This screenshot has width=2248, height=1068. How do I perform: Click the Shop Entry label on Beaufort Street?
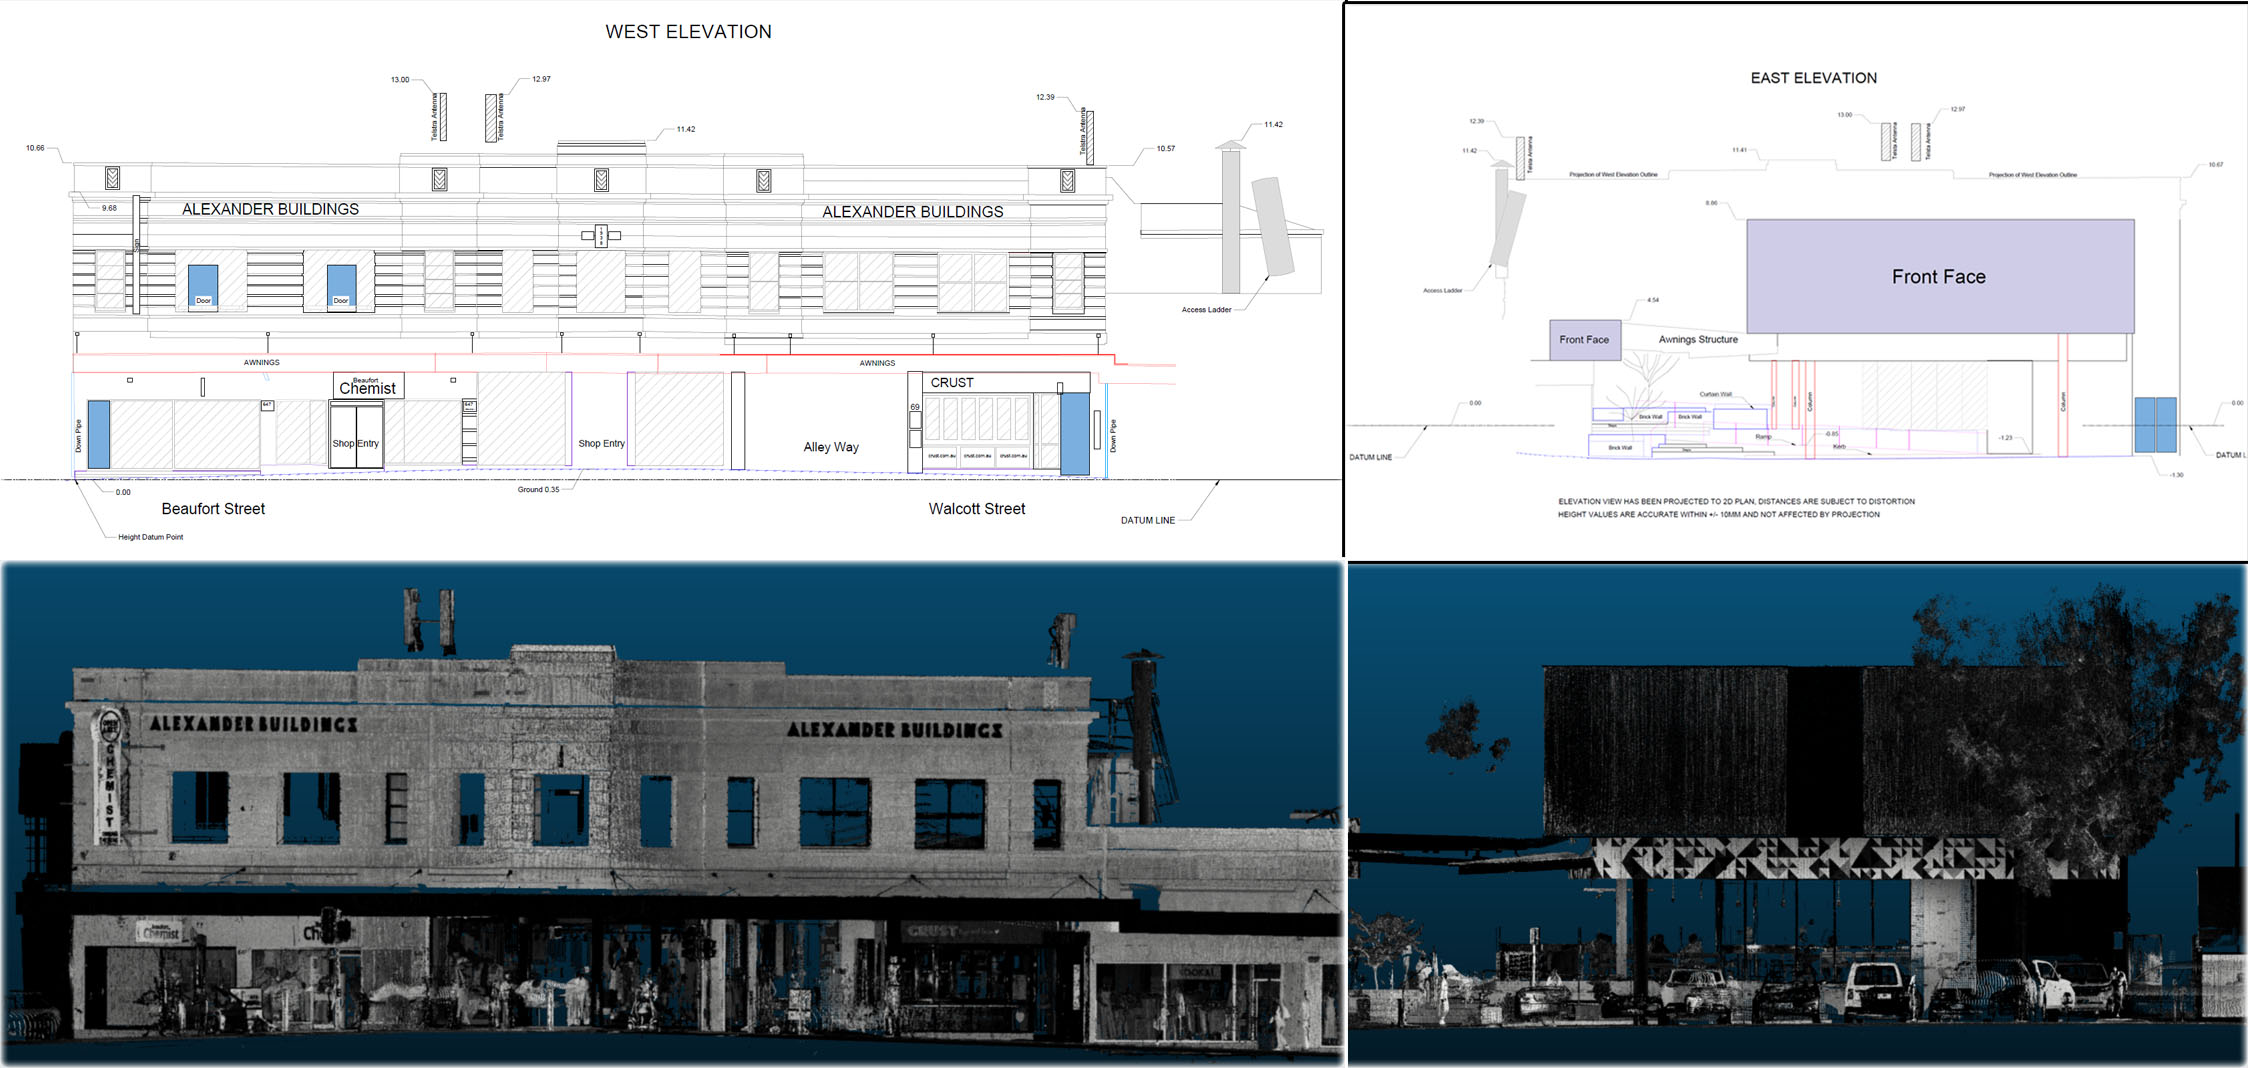point(357,443)
